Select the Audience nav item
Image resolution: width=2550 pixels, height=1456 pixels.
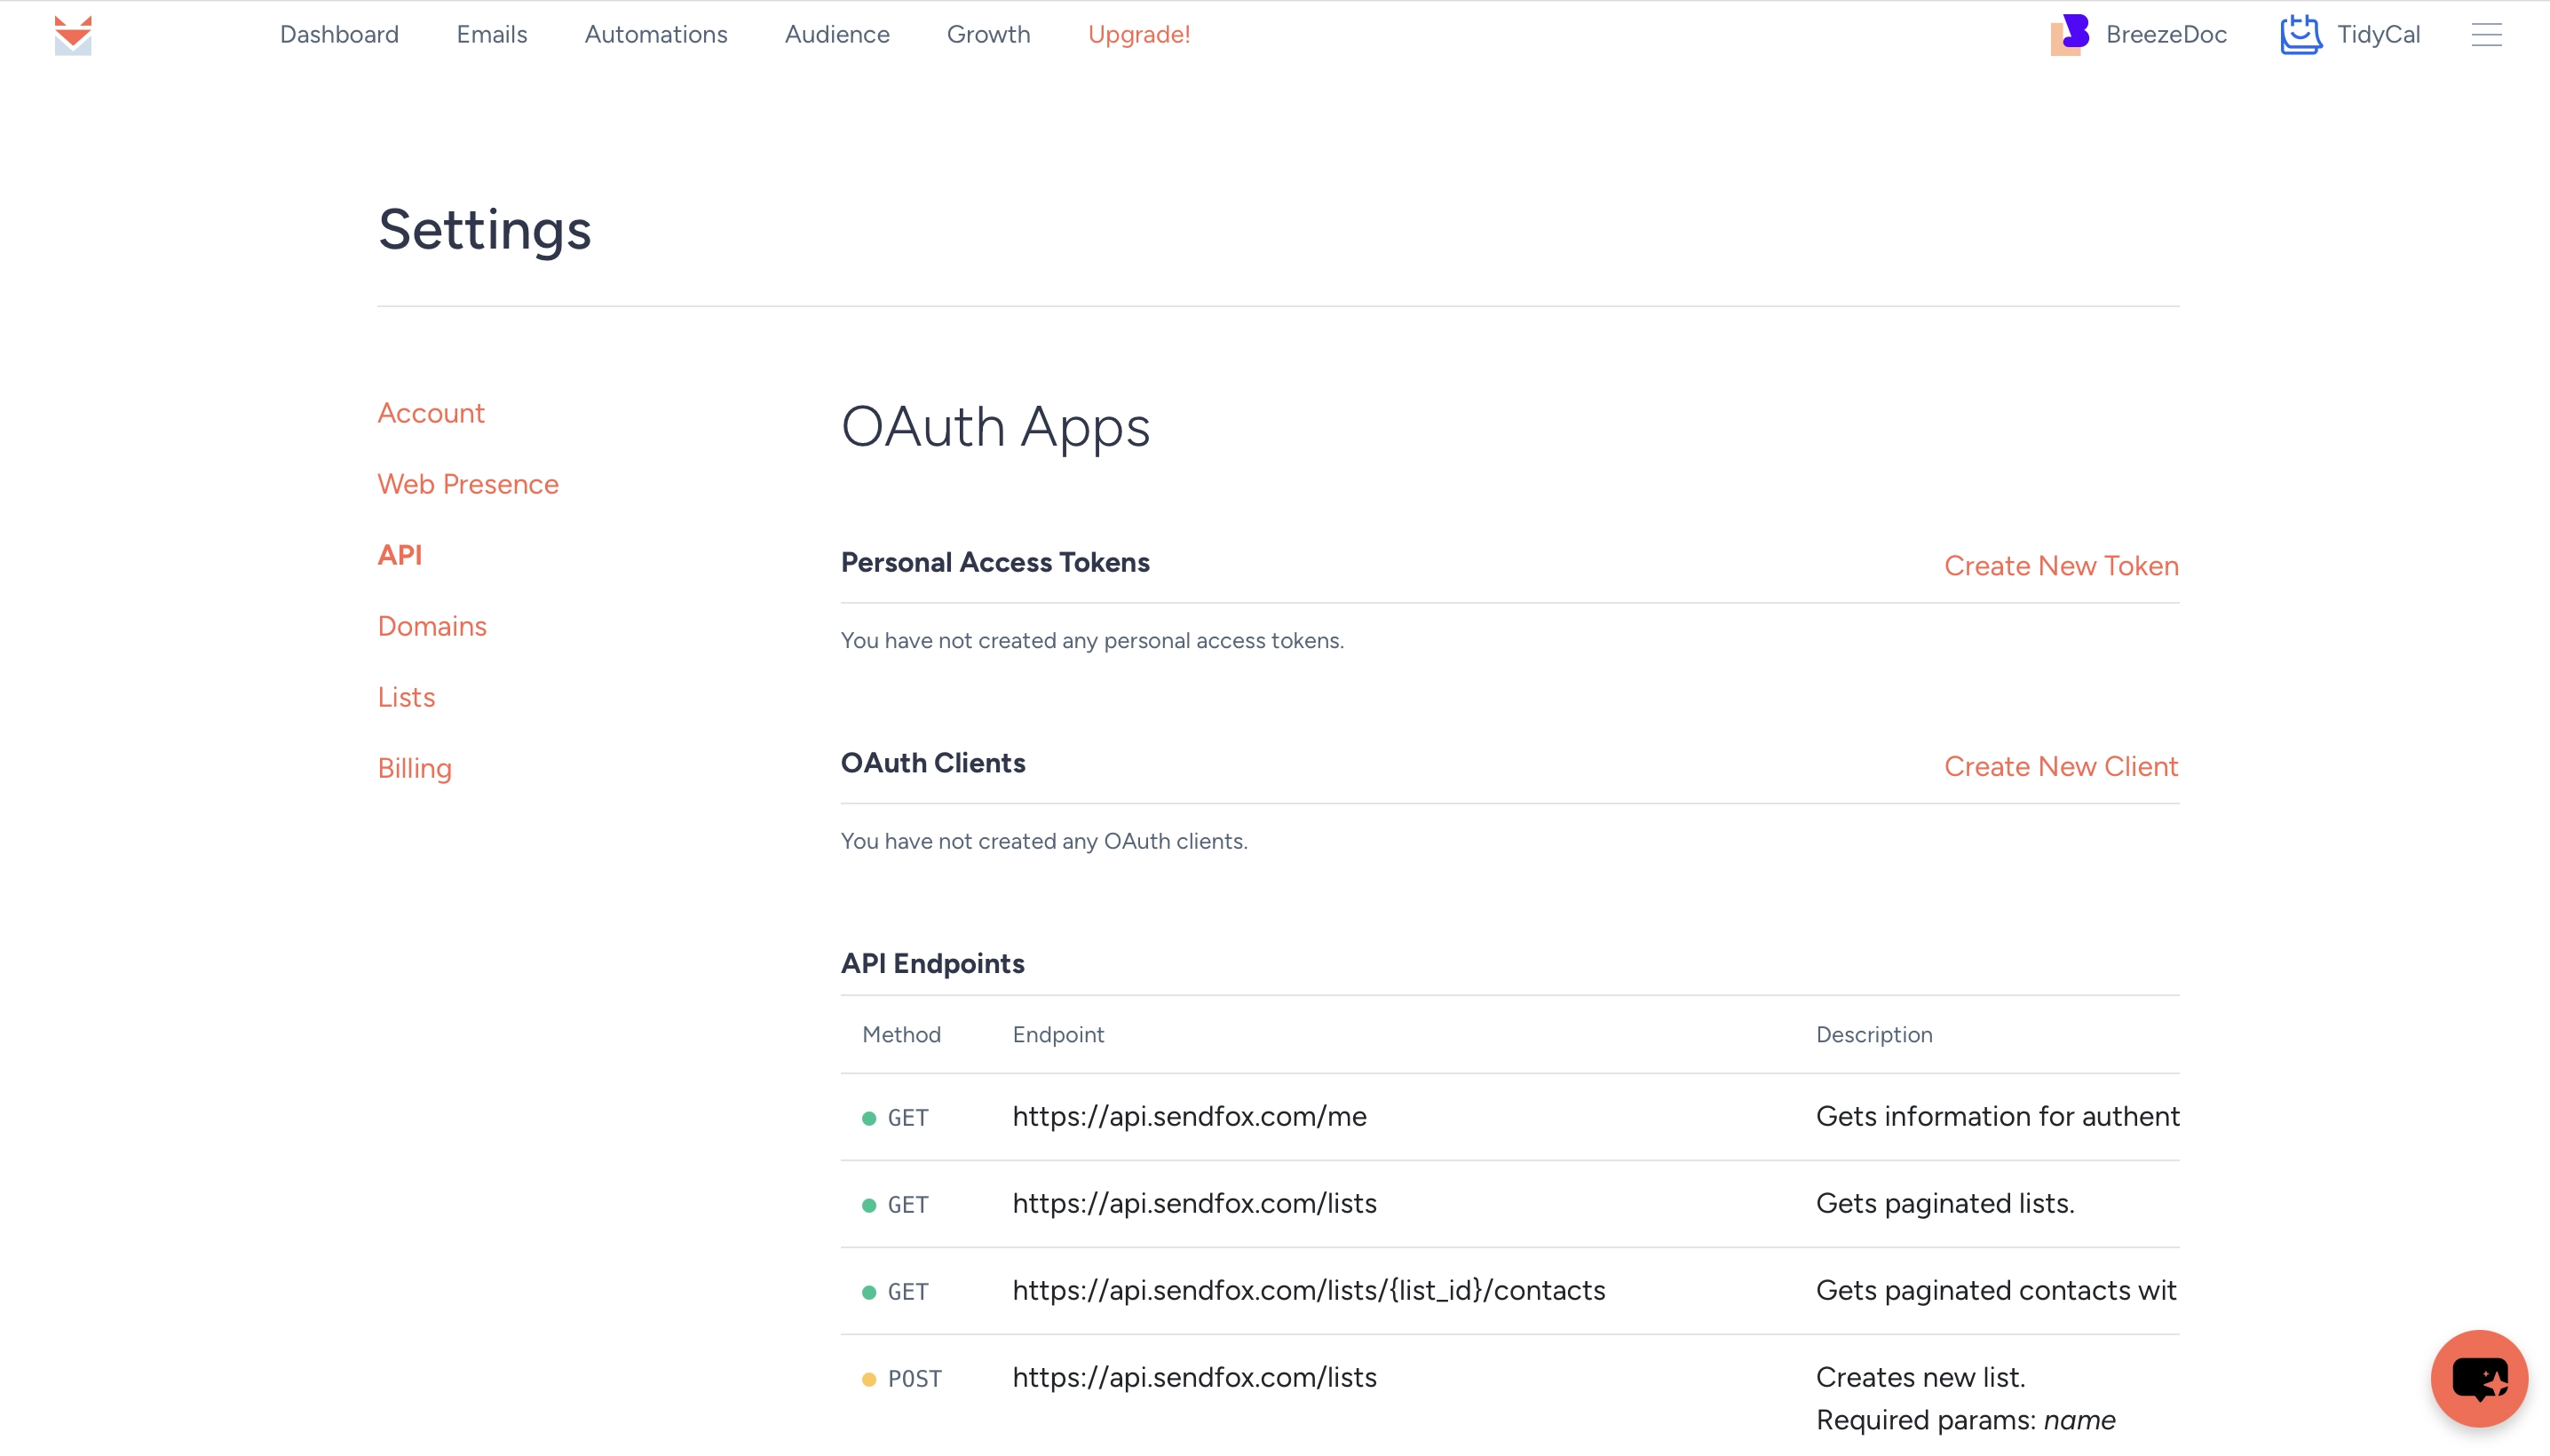837,35
